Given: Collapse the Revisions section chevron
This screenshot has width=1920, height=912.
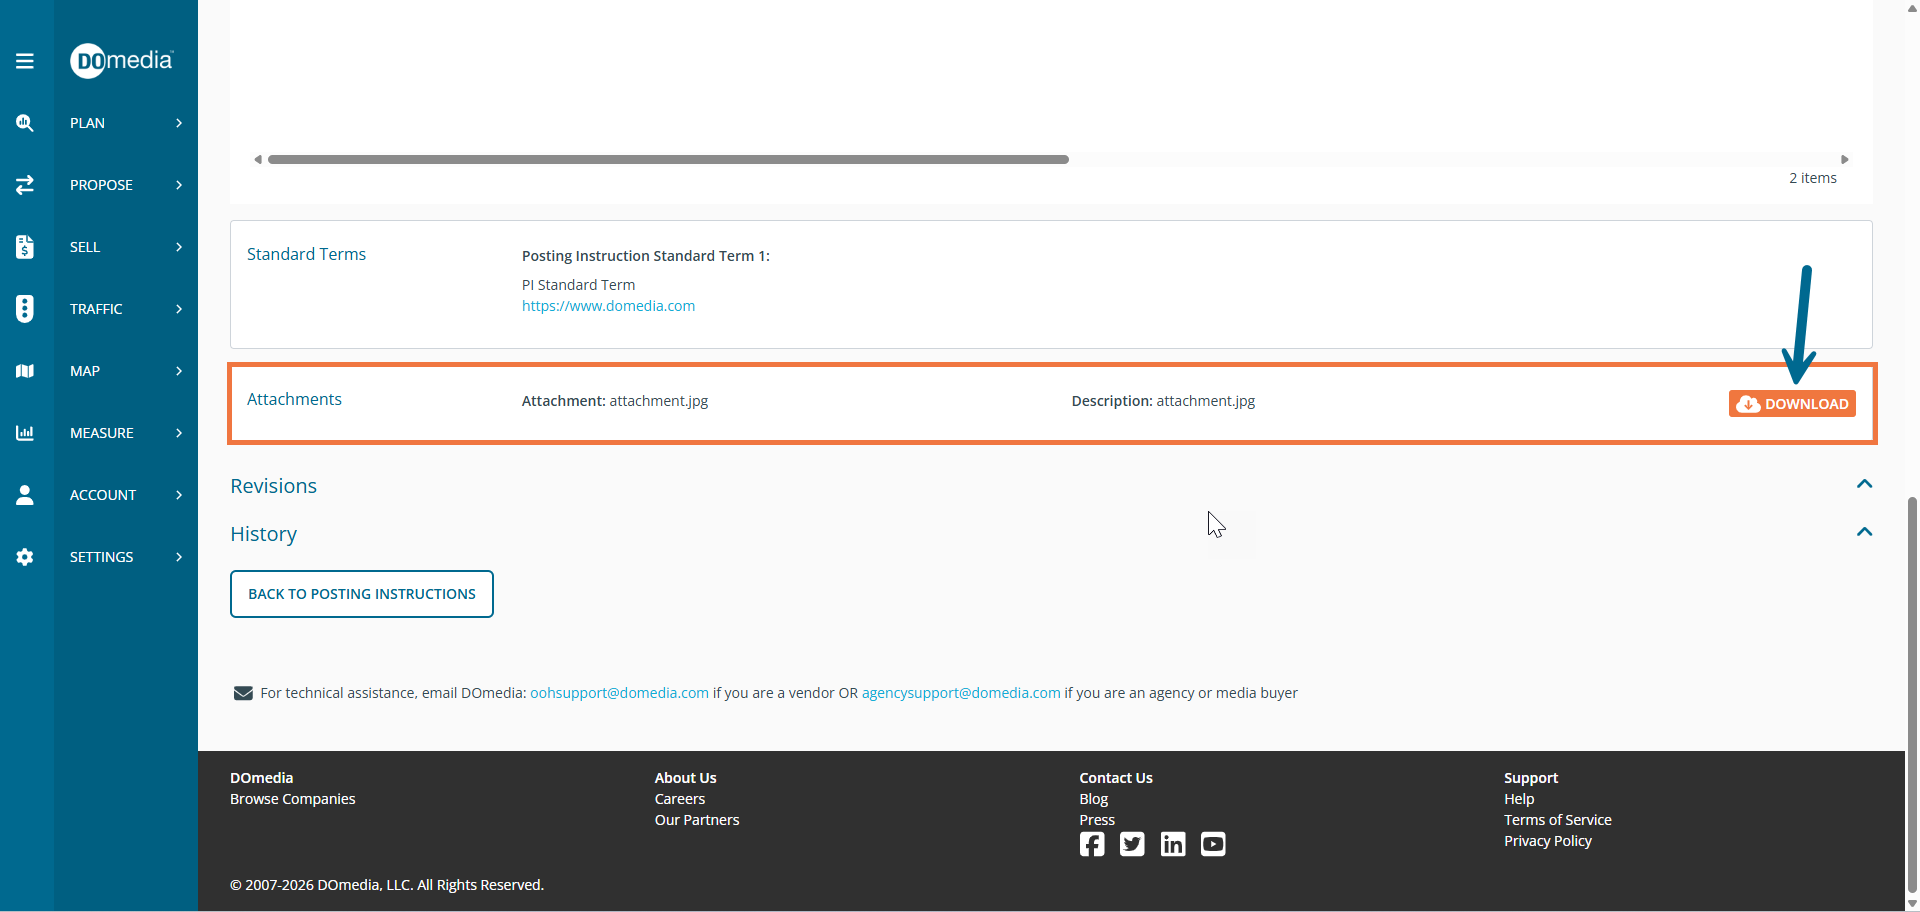Looking at the screenshot, I should 1864,484.
